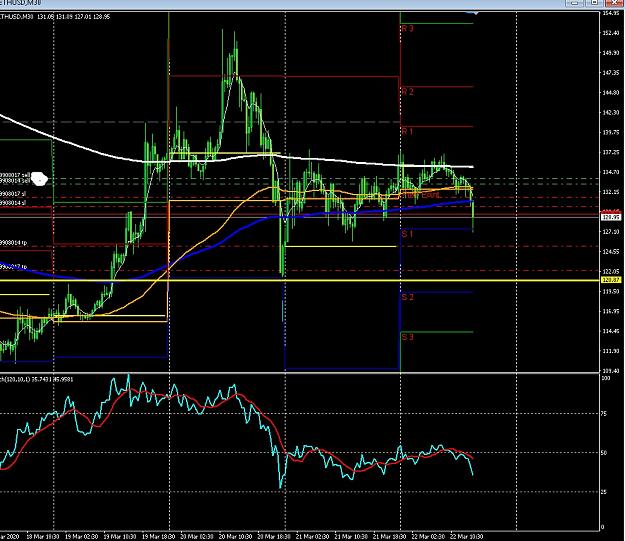Viewport: 625px width, 541px height.
Task: Select the S 3 support label
Action: point(407,337)
